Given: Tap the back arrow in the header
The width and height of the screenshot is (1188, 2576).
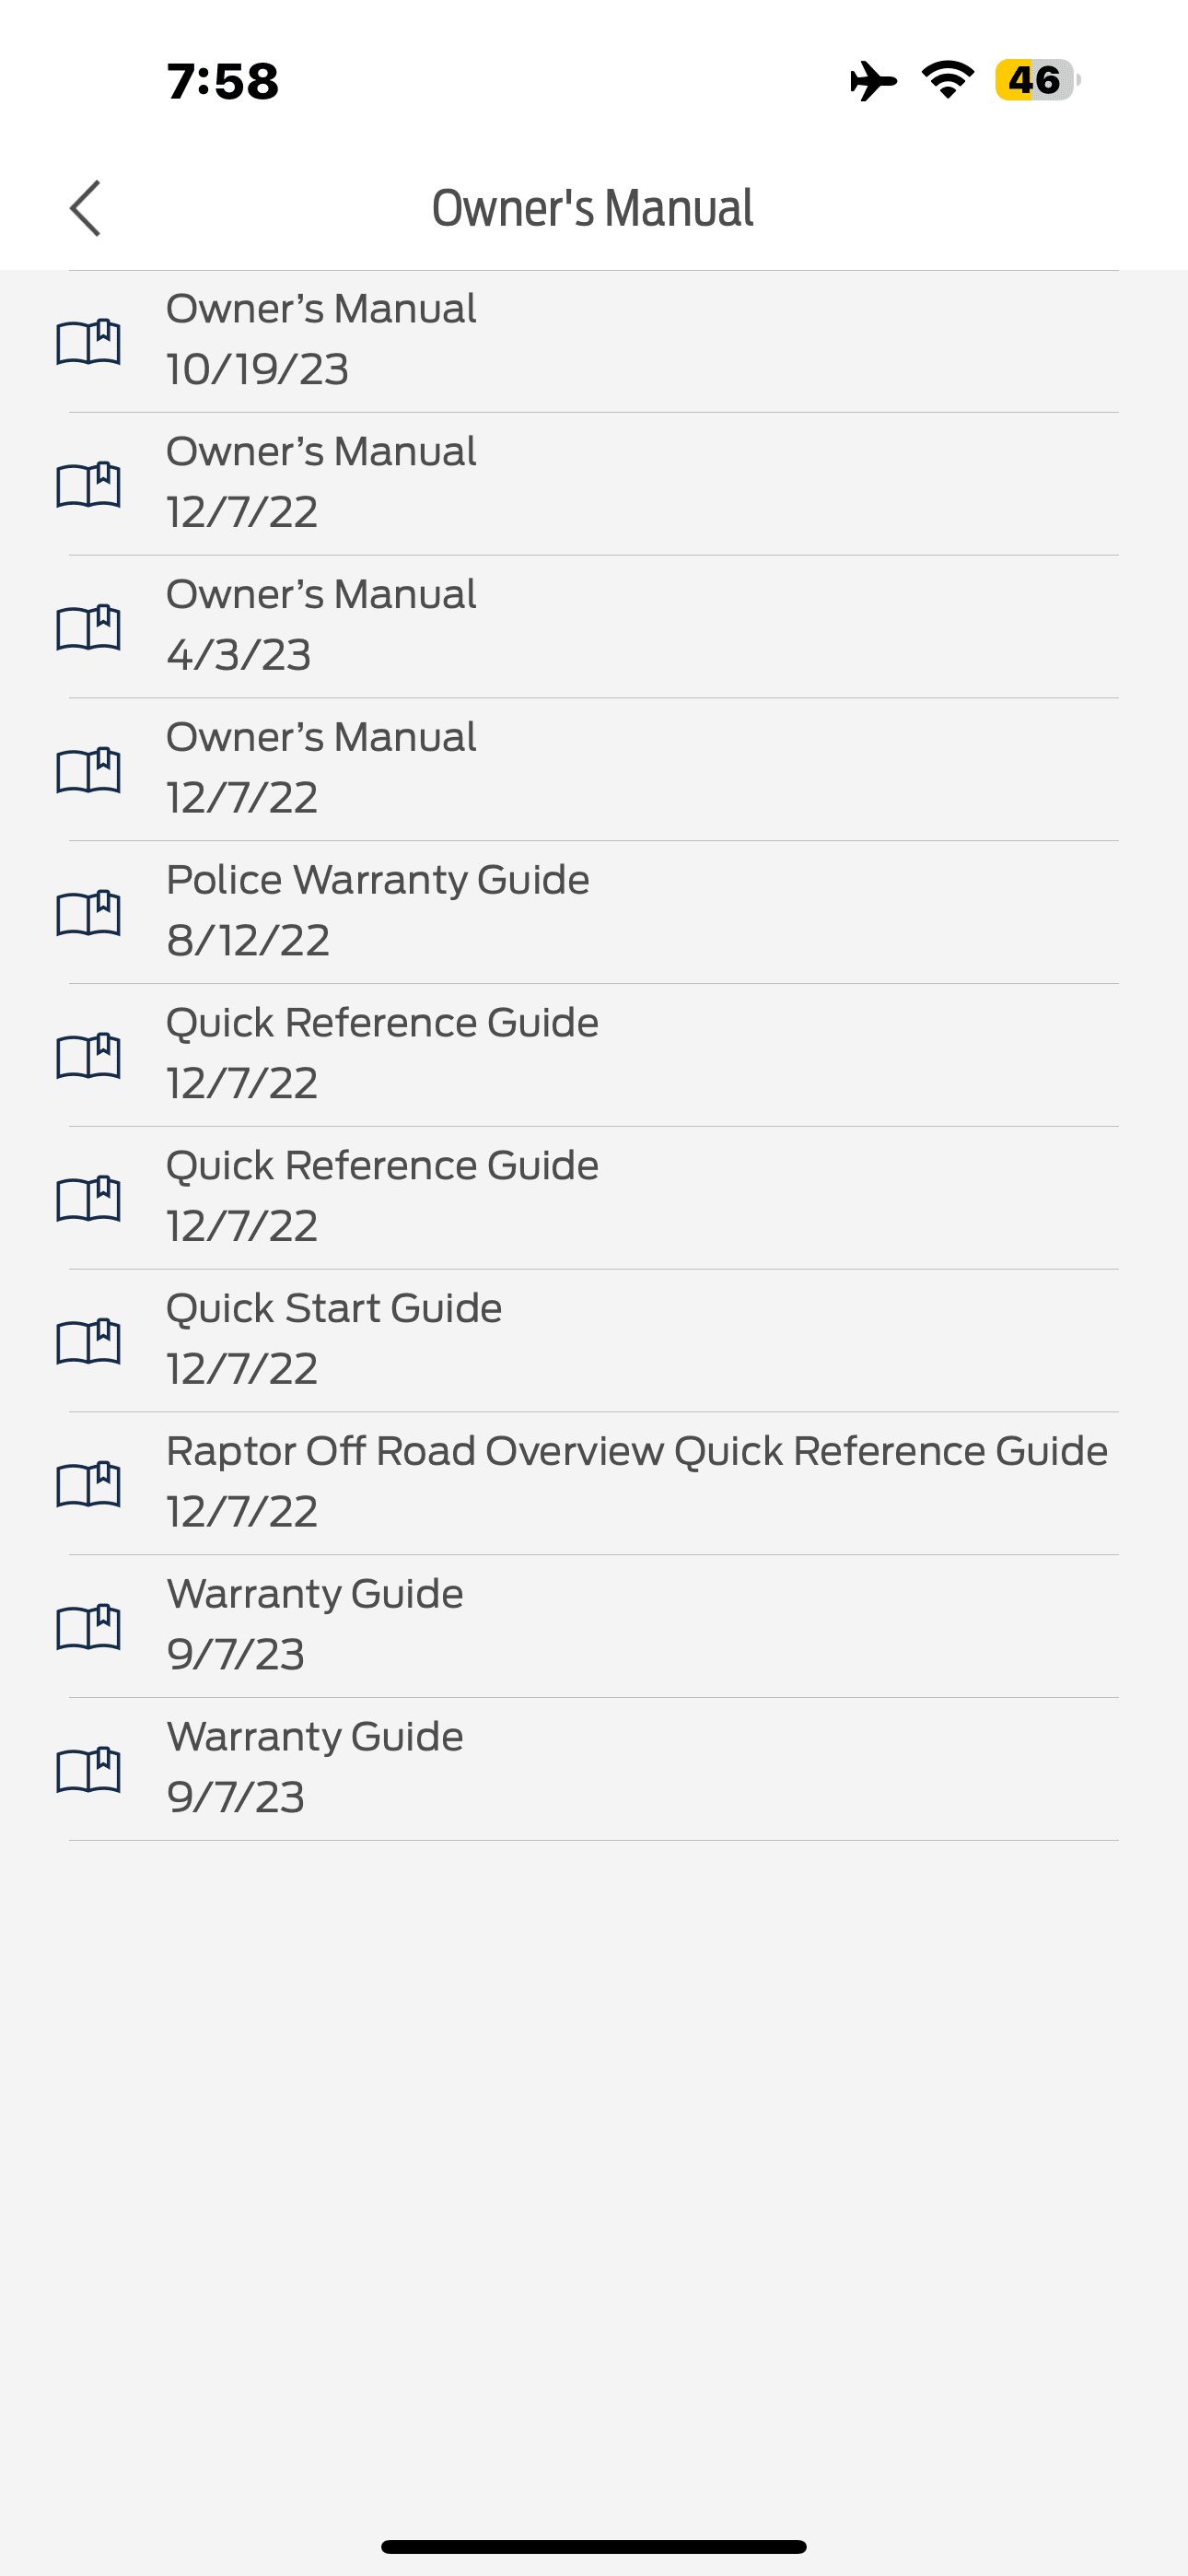Looking at the screenshot, I should coord(86,208).
